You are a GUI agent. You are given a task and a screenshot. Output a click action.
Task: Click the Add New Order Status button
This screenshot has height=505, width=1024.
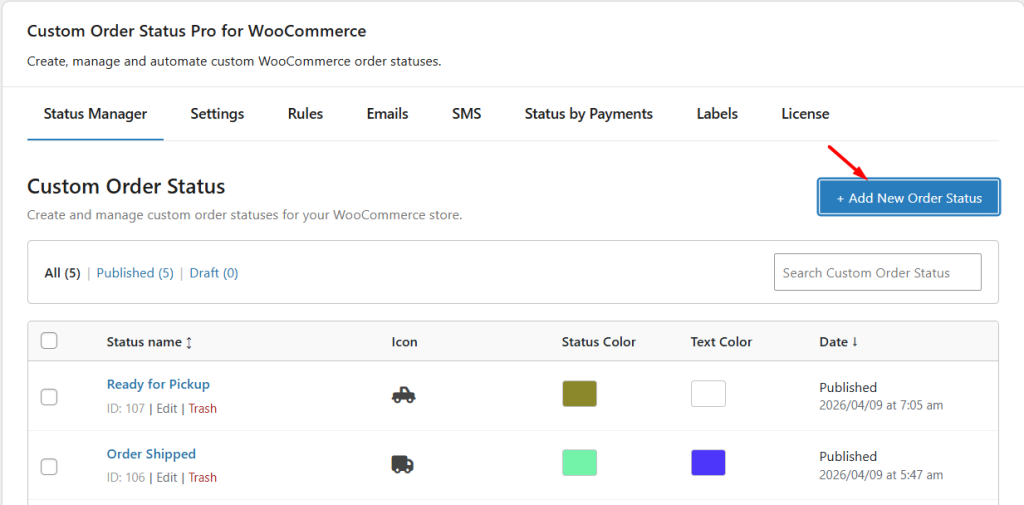(x=909, y=198)
